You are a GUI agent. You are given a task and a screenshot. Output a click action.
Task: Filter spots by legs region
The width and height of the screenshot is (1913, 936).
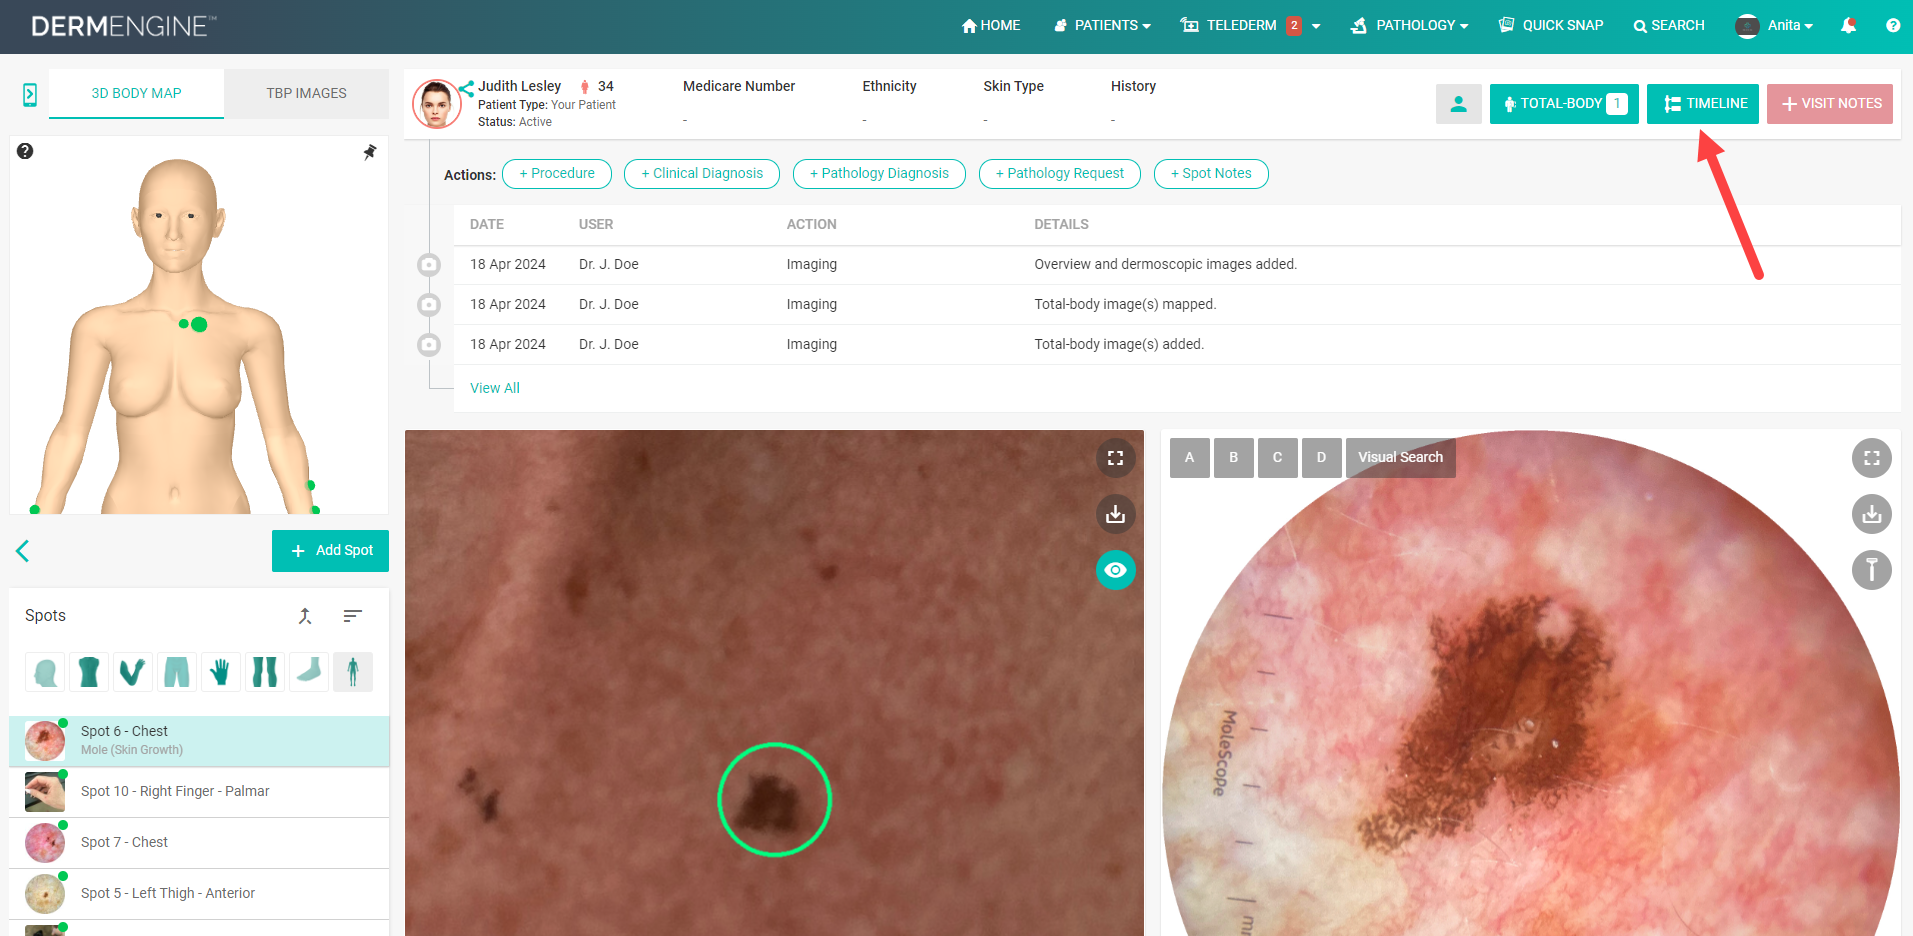265,672
